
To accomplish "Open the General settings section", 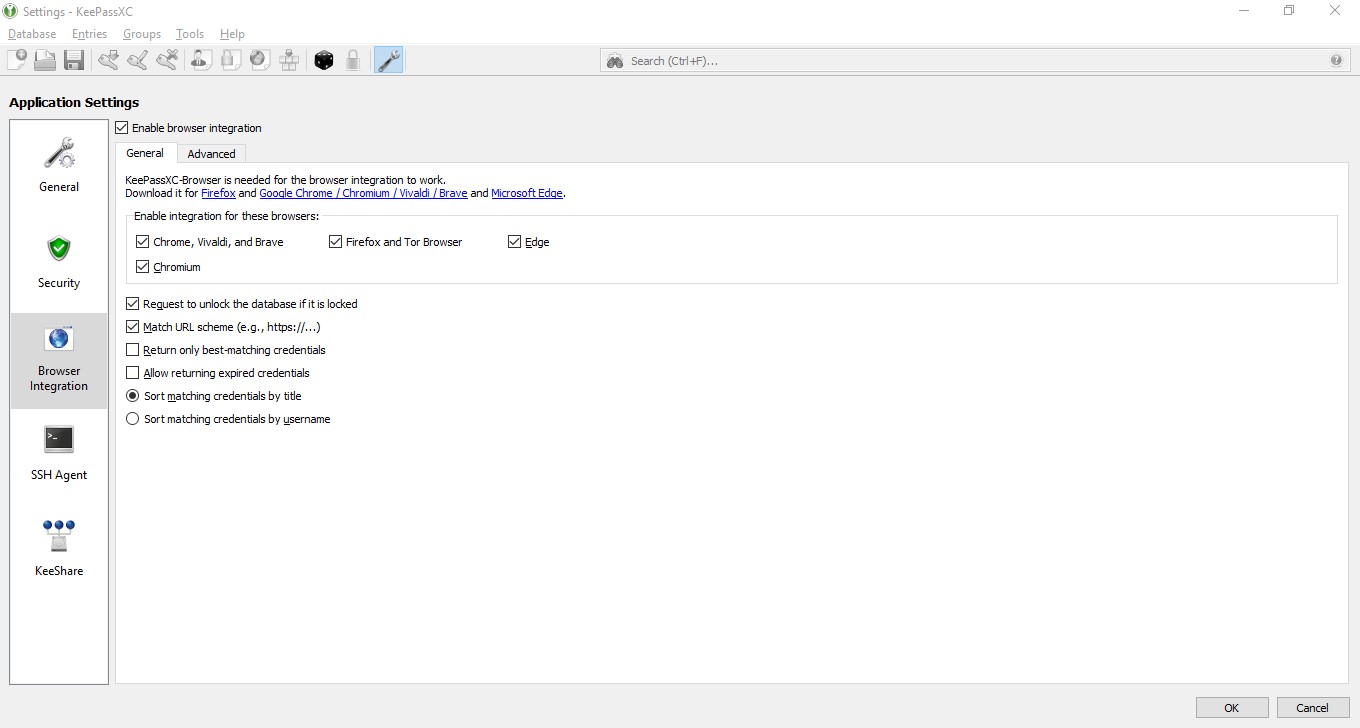I will 59,166.
